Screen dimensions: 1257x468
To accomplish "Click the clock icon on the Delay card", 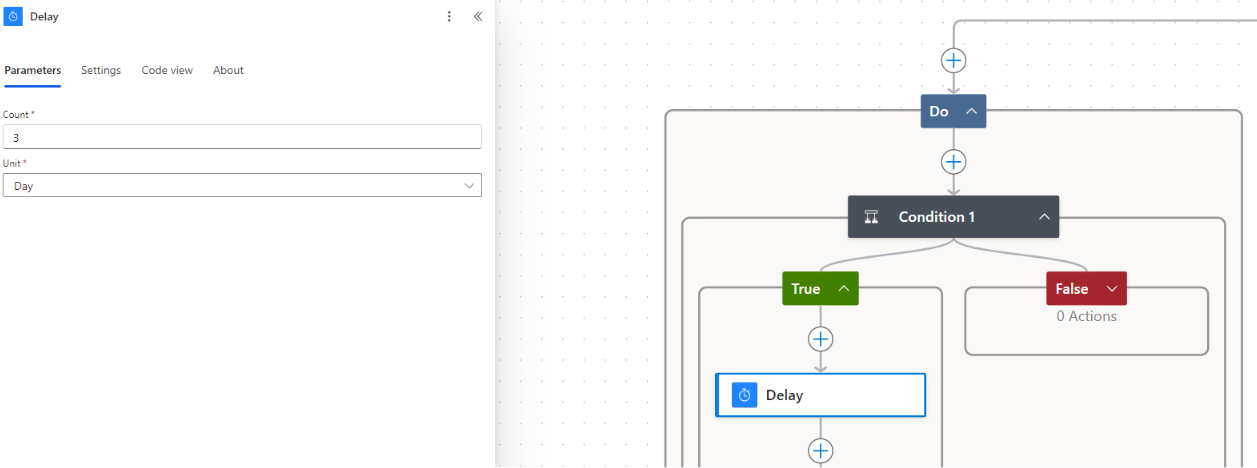I will point(744,395).
